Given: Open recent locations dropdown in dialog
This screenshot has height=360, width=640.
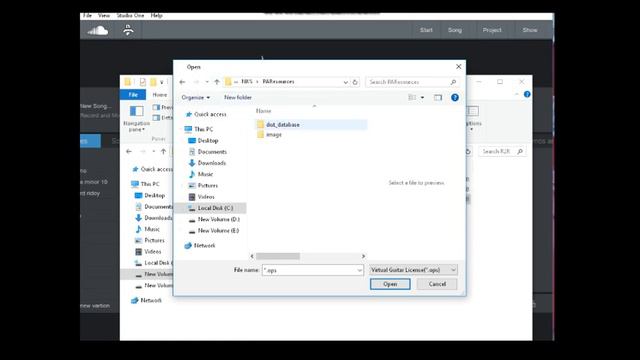Looking at the screenshot, I should coord(207,82).
